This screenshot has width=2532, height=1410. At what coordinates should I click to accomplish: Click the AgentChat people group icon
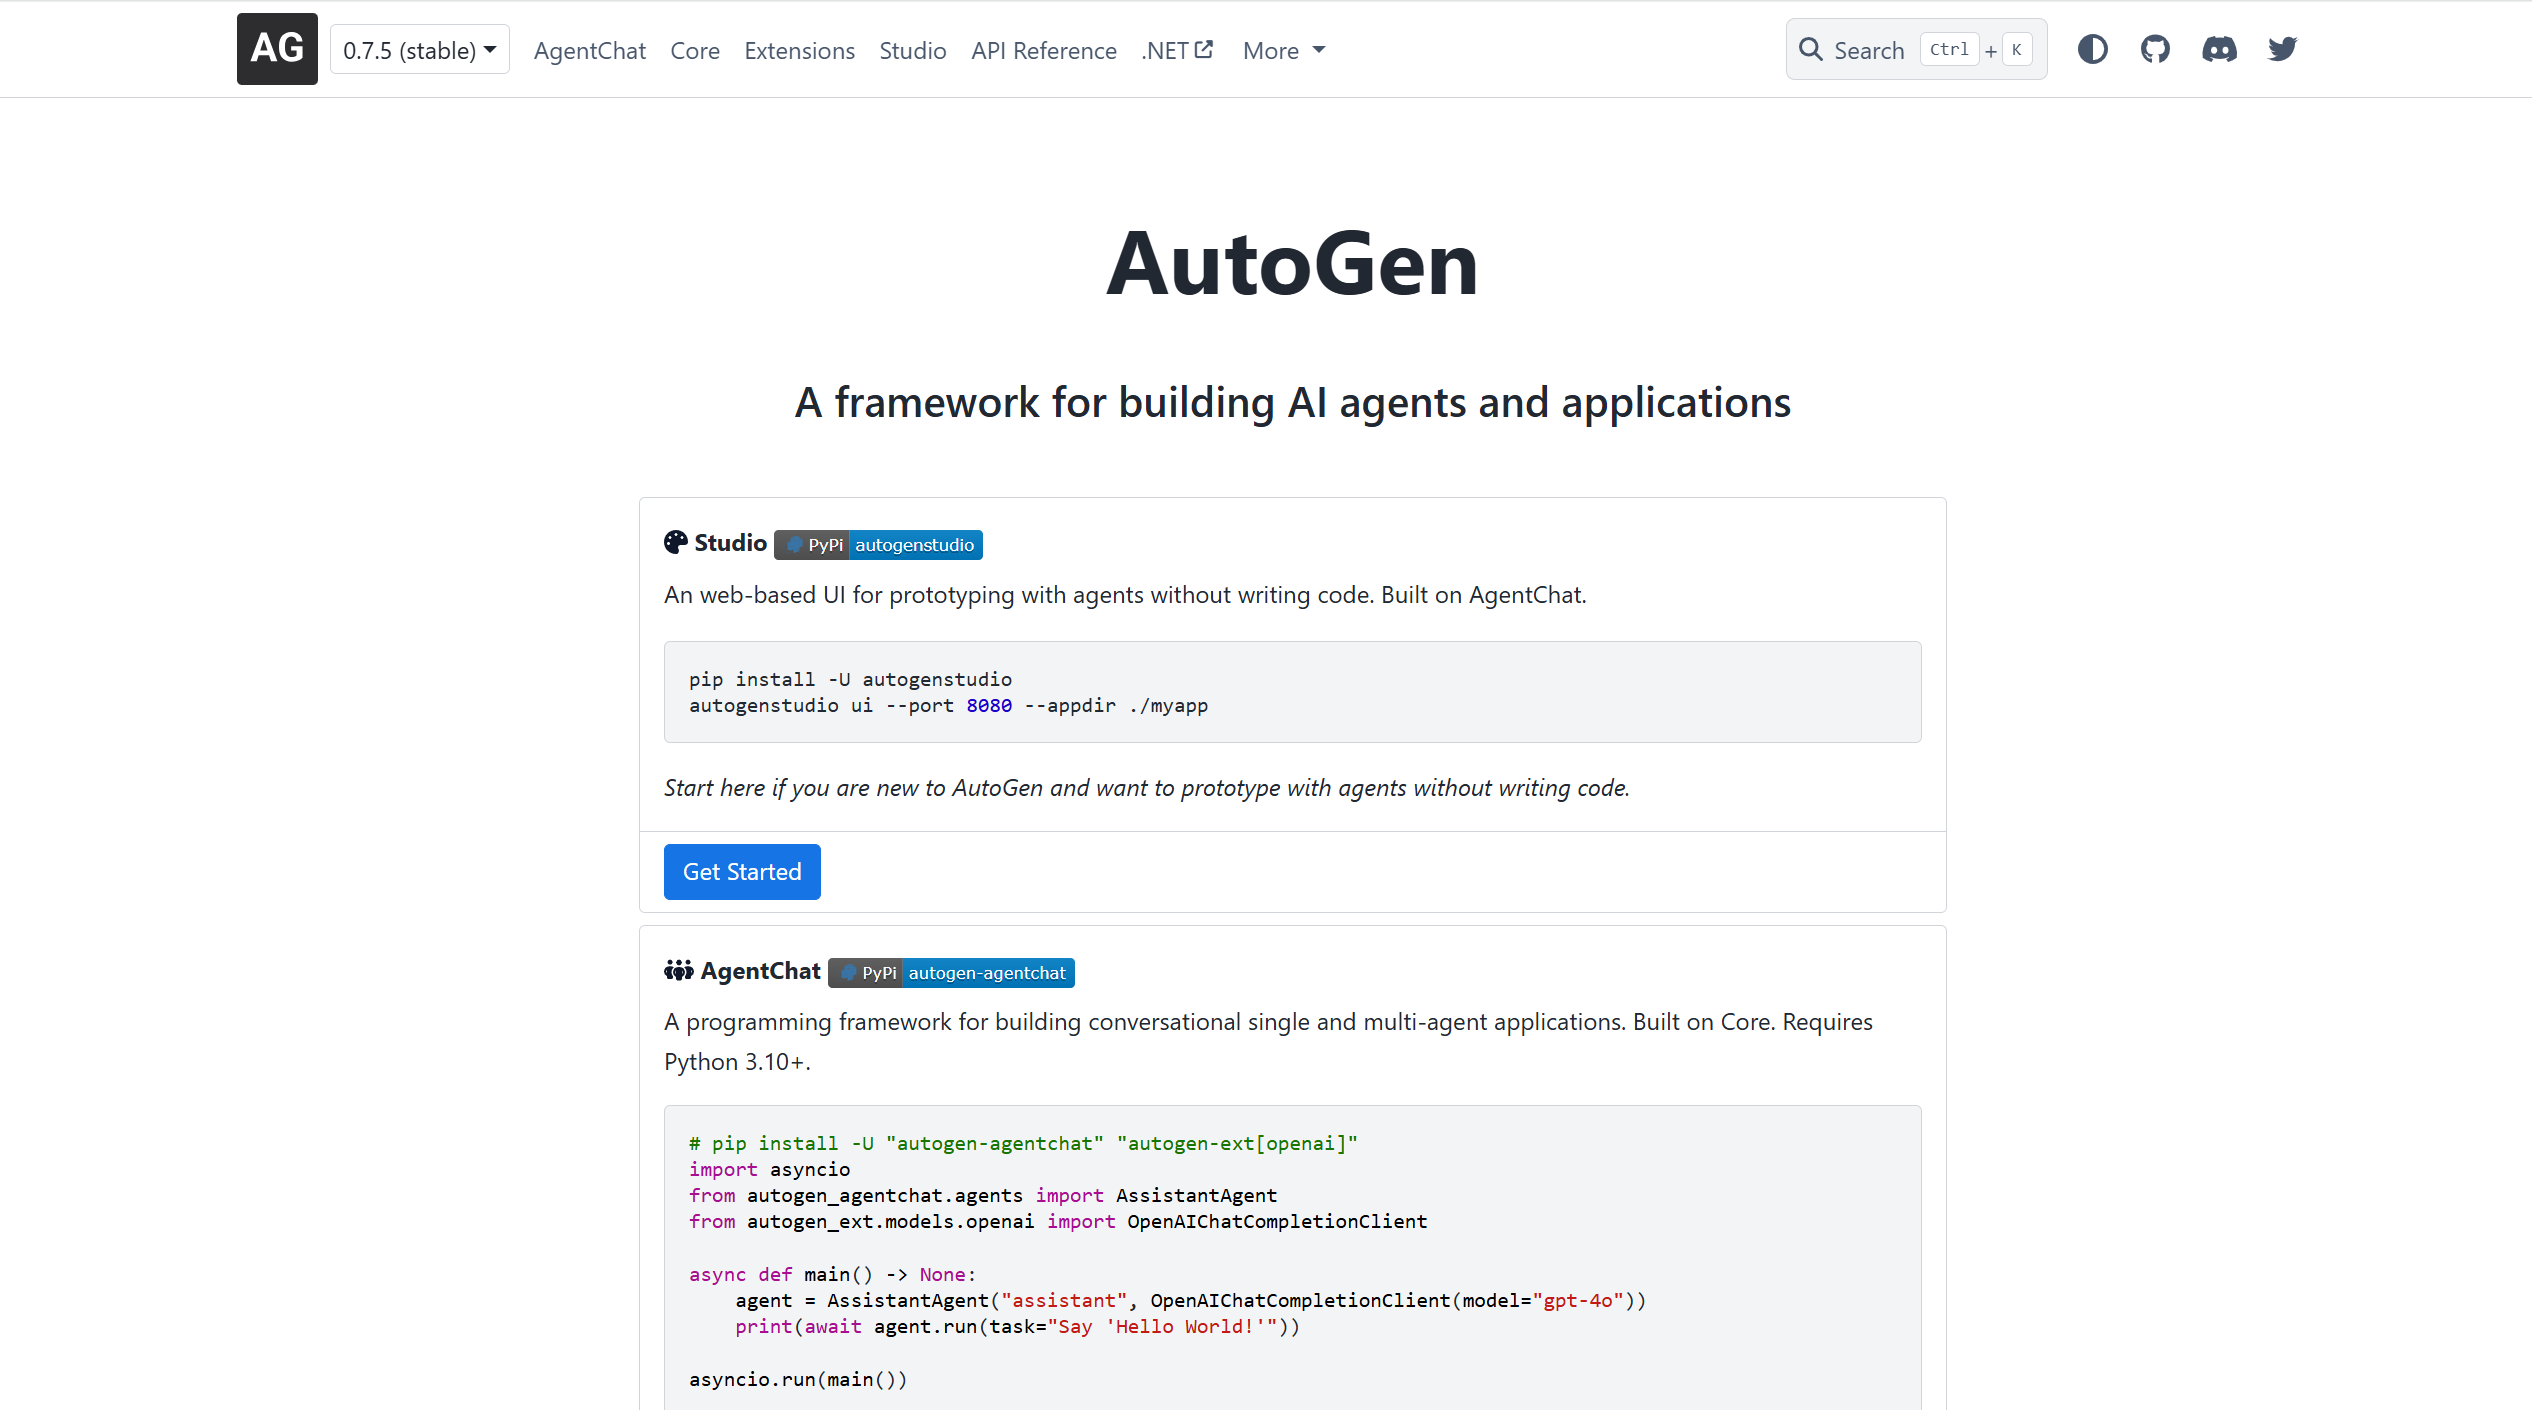coord(679,971)
